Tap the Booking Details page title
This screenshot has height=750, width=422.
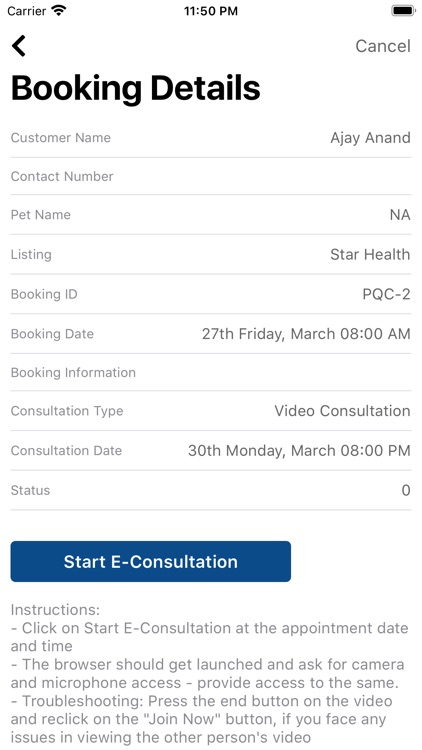coord(136,88)
